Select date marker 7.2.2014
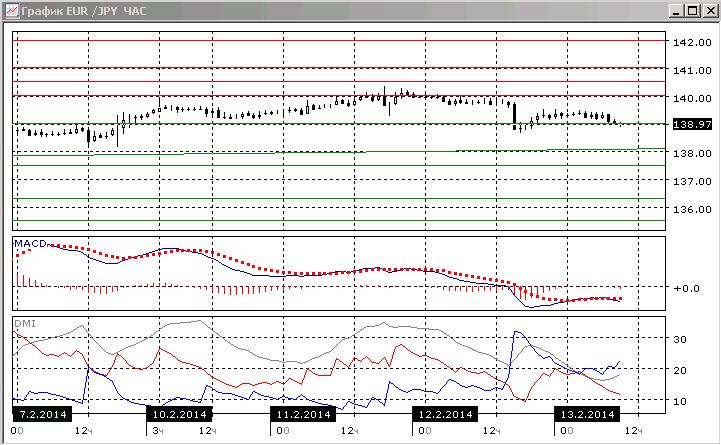This screenshot has width=721, height=445. tap(42, 414)
